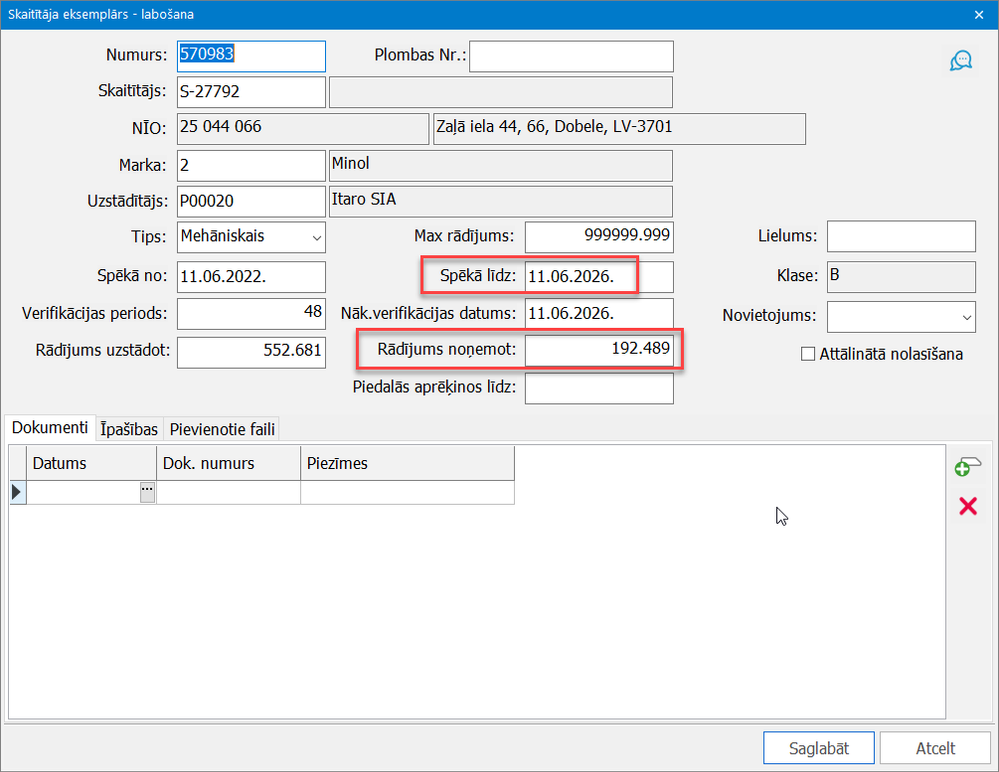Screen dimensions: 999x772
Task: Delete document row with red X icon
Action: coord(968,506)
